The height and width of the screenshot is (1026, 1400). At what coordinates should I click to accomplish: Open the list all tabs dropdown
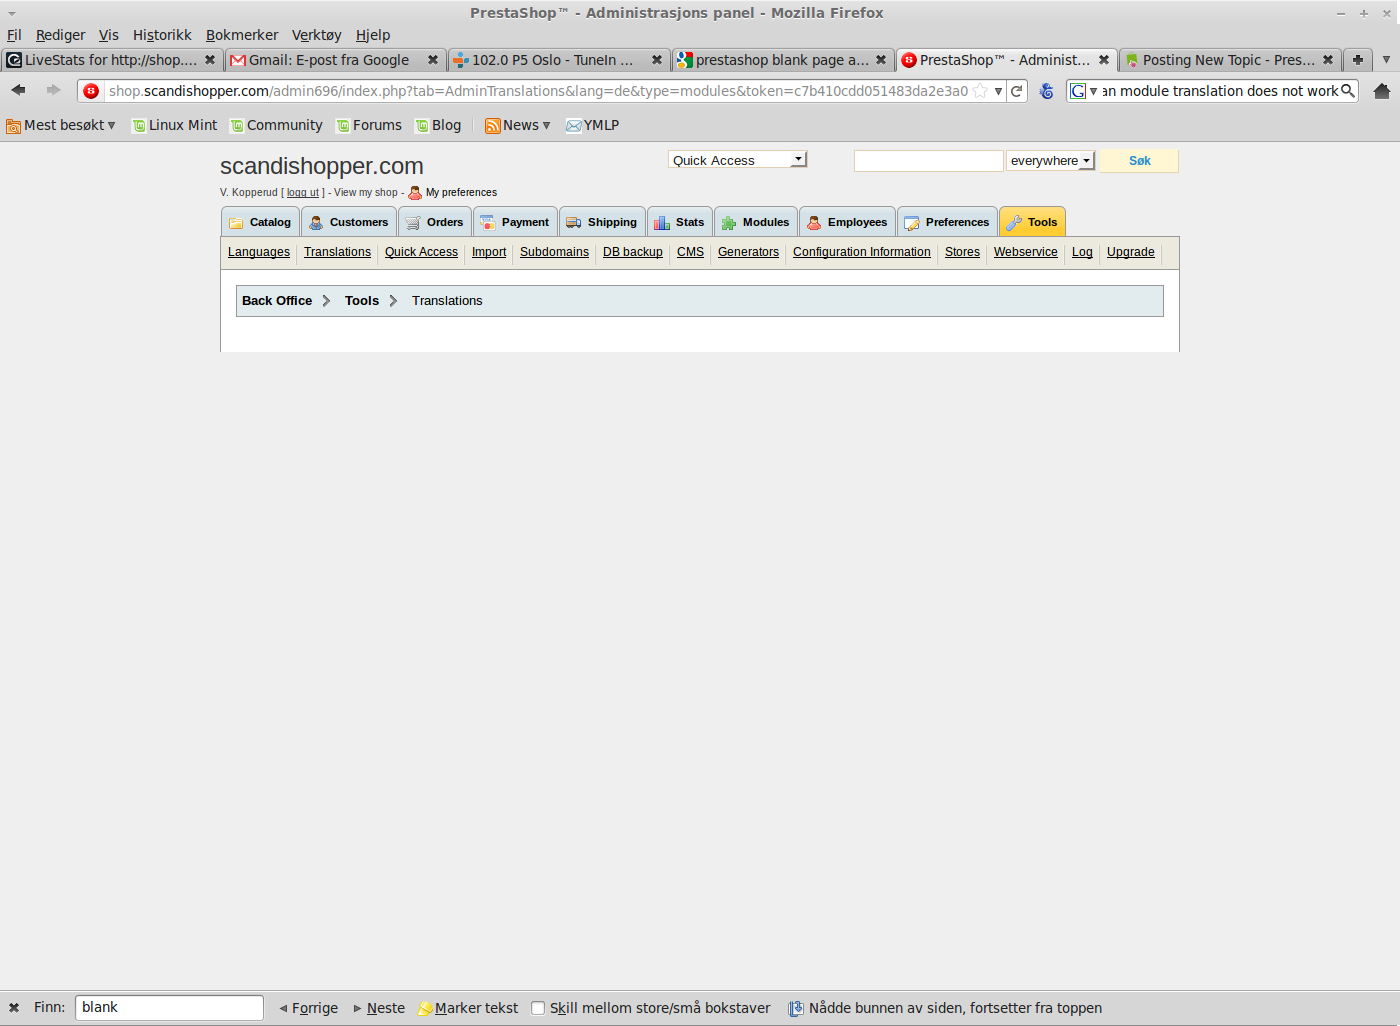[x=1386, y=60]
